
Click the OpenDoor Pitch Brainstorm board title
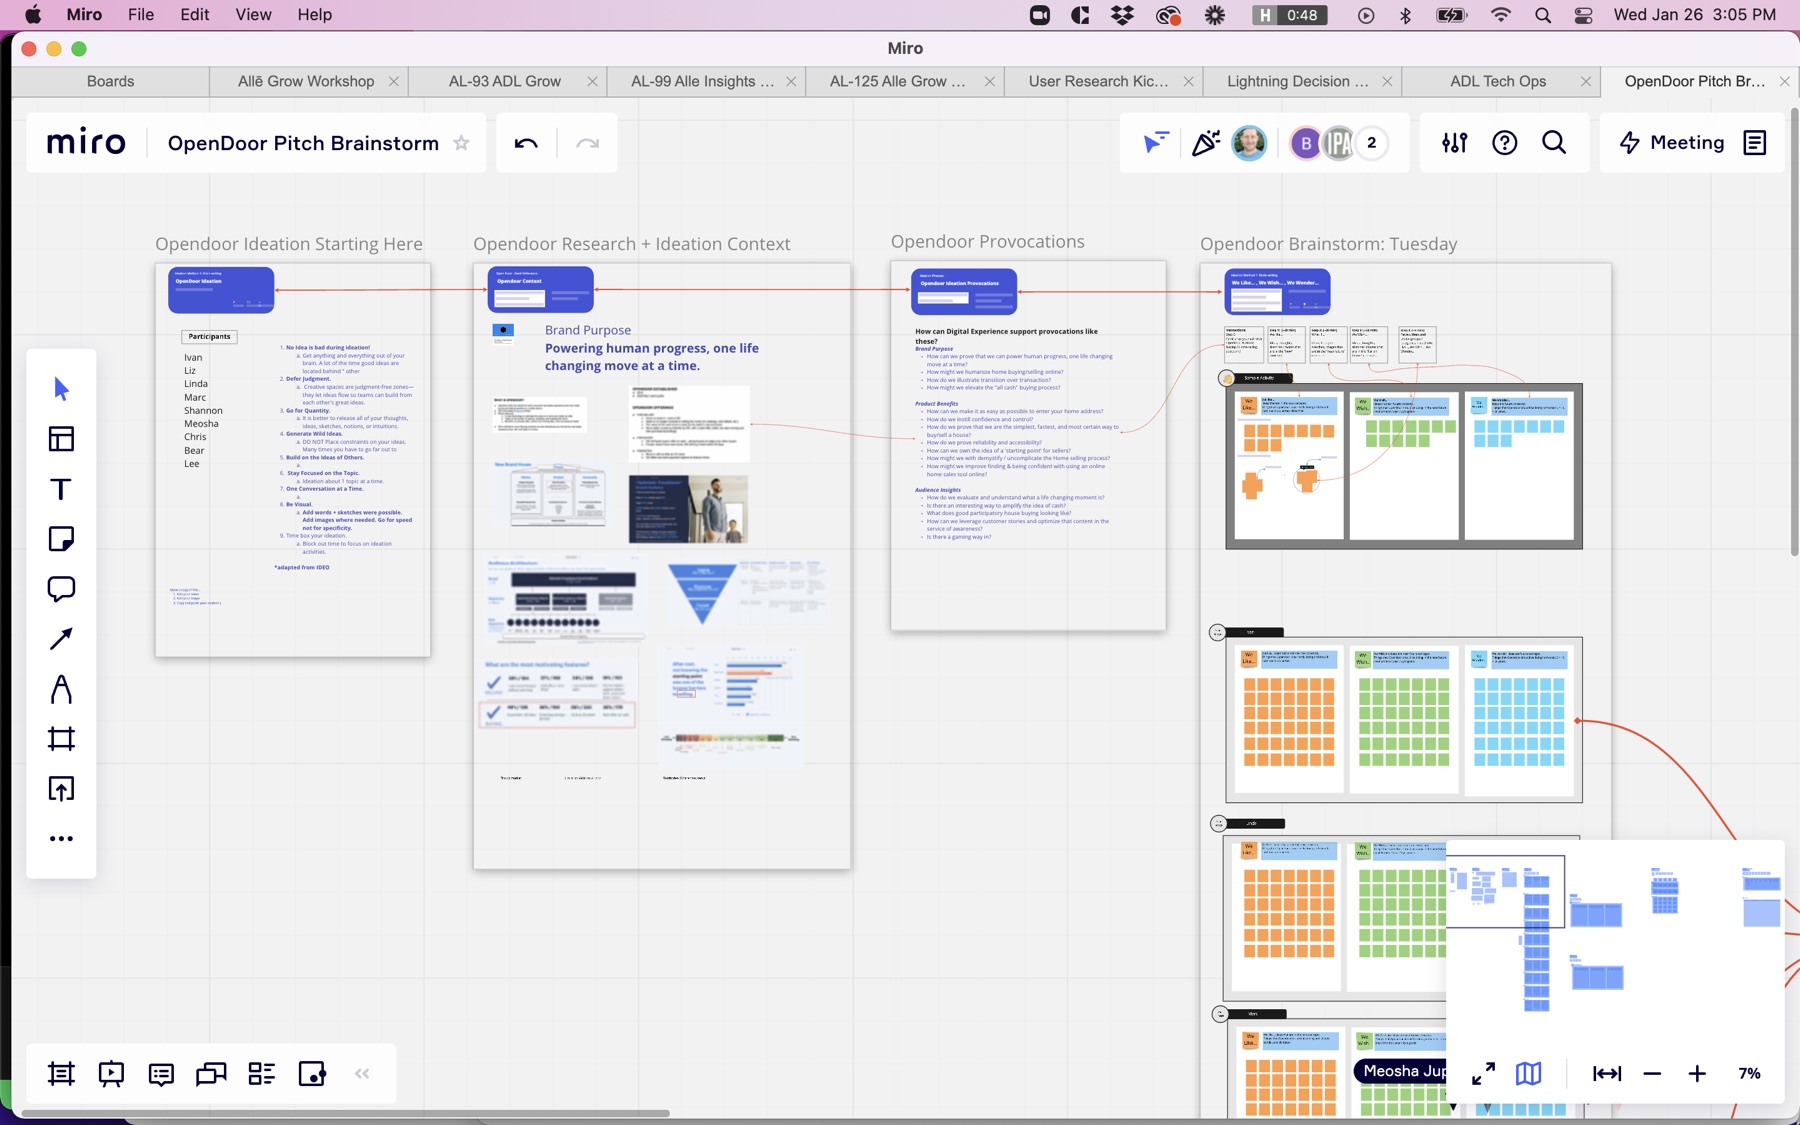point(303,143)
